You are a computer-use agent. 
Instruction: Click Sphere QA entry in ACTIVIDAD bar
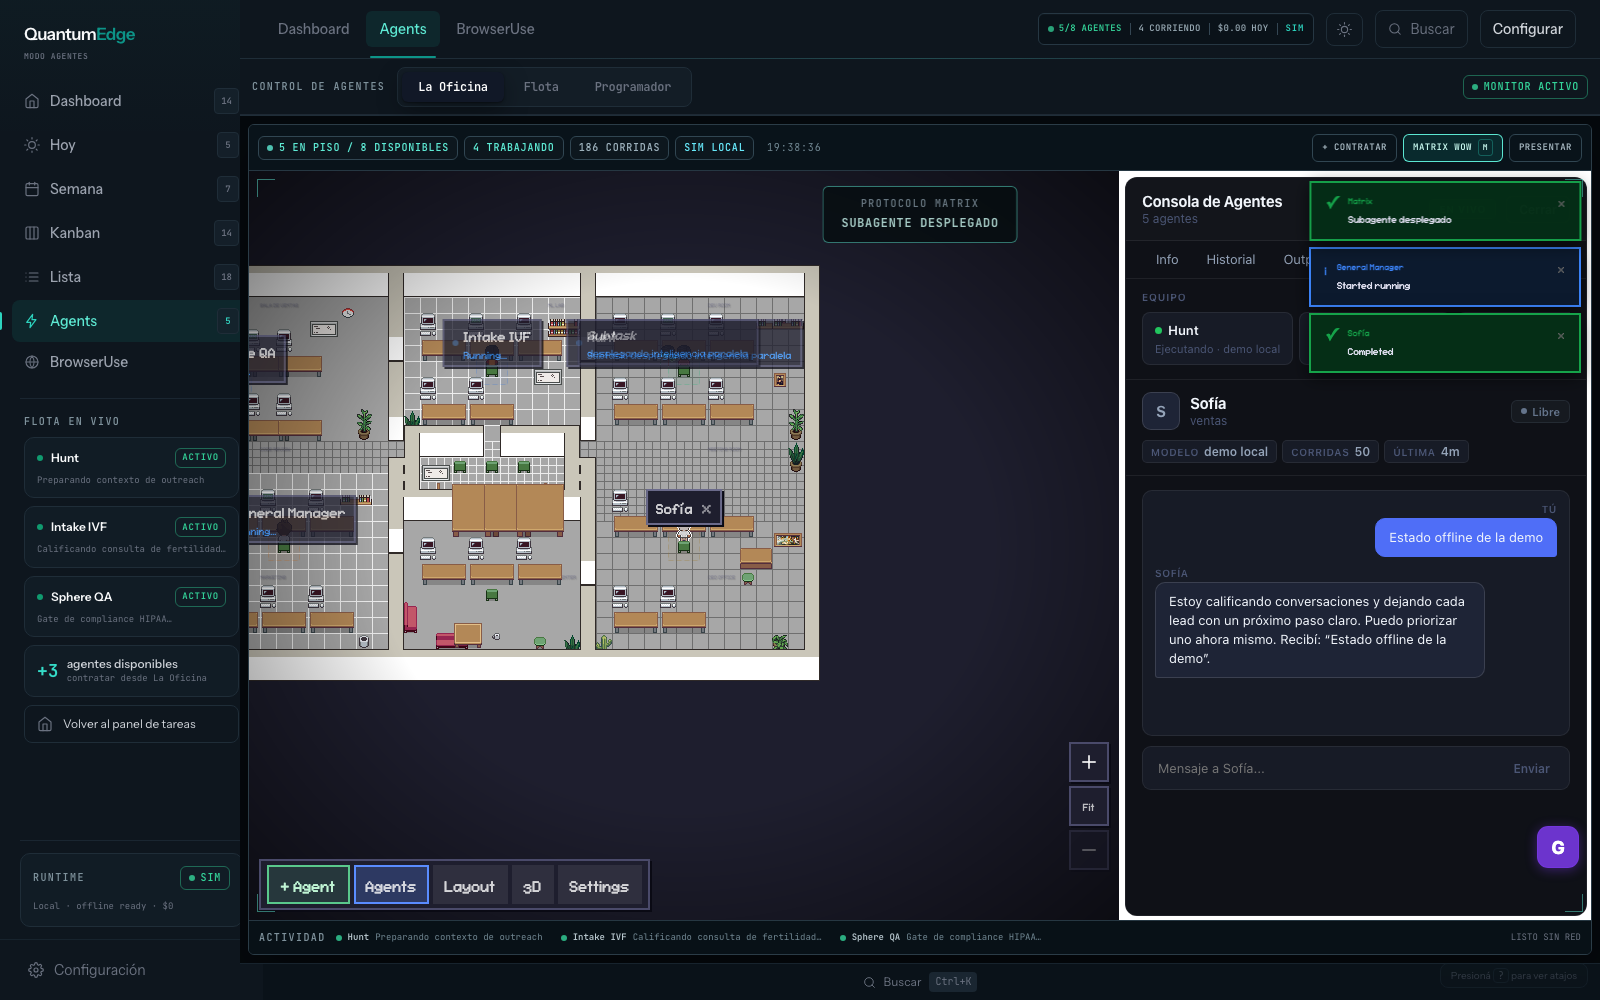coord(941,938)
